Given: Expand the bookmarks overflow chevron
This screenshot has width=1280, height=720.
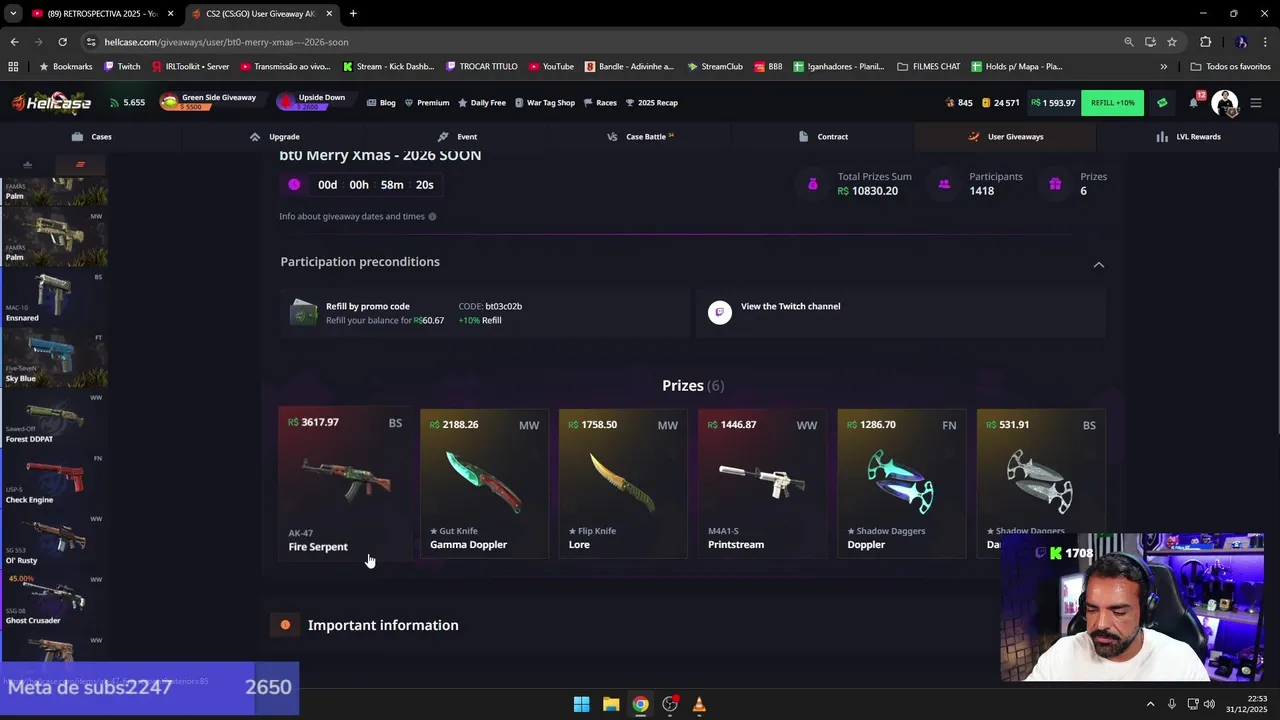Looking at the screenshot, I should [1163, 67].
